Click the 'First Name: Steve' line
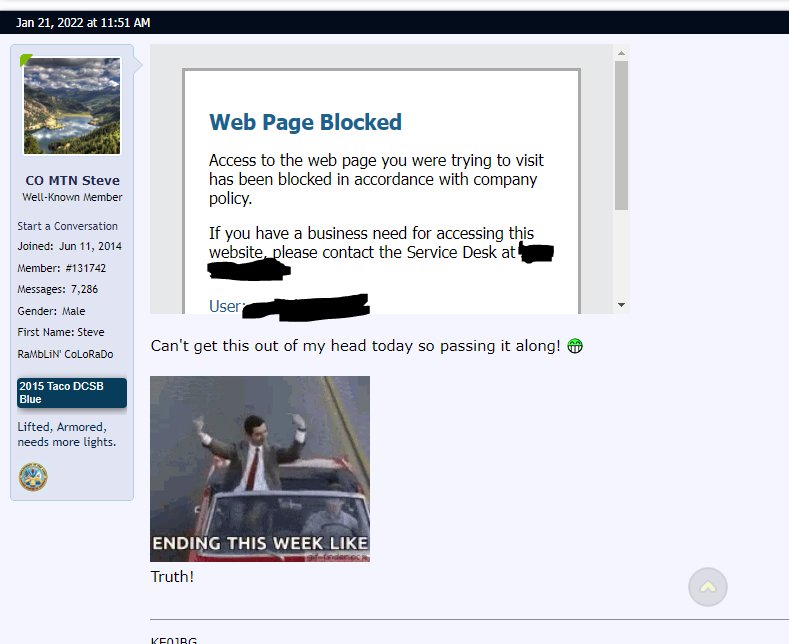789x644 pixels. (x=61, y=332)
